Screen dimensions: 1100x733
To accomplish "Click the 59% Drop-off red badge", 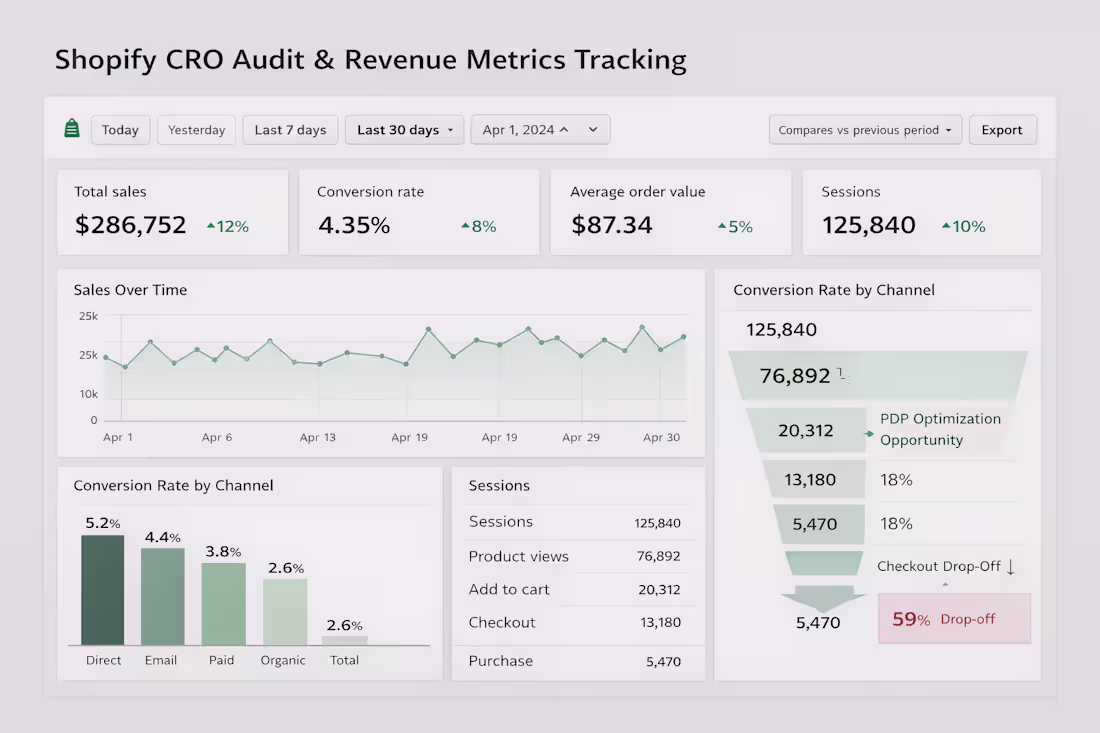I will click(954, 619).
